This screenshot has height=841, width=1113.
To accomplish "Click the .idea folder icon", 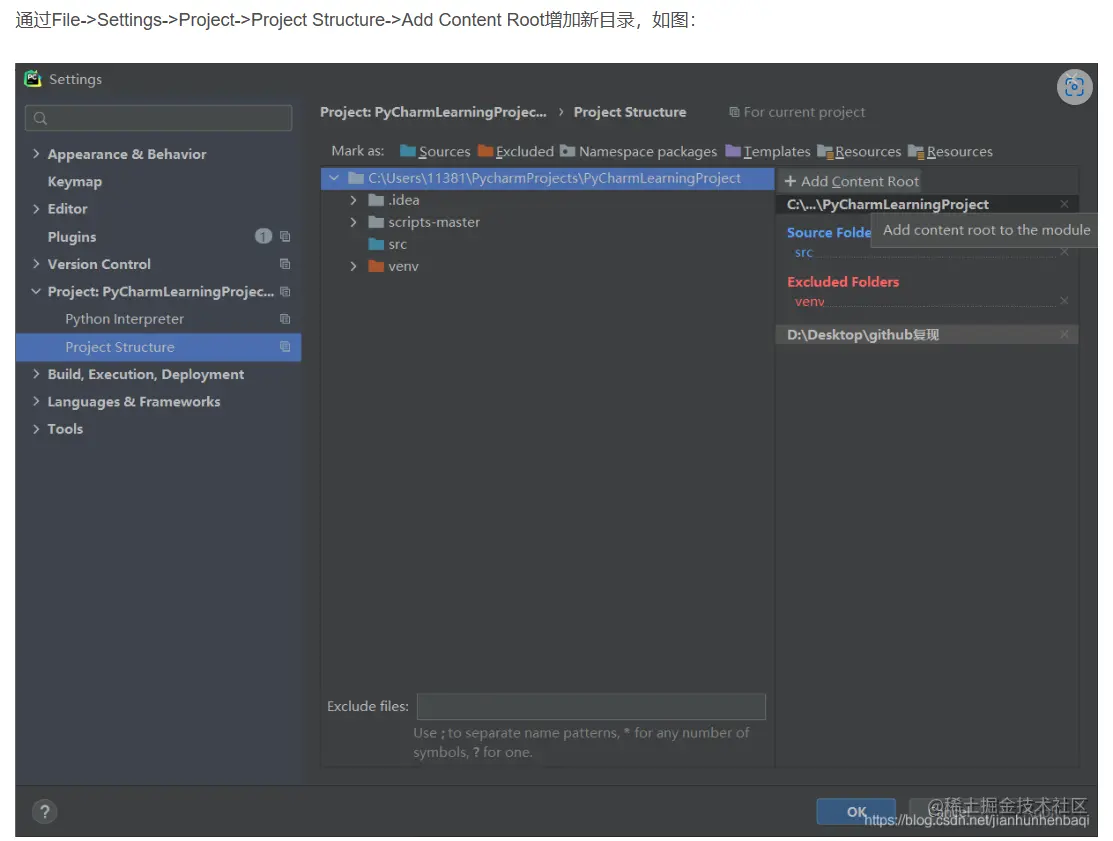I will click(376, 200).
